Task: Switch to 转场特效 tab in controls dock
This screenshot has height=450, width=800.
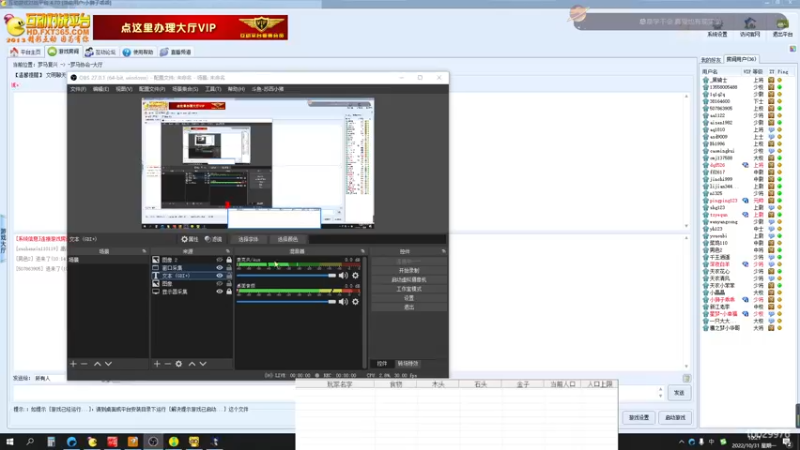Action: pyautogui.click(x=408, y=363)
